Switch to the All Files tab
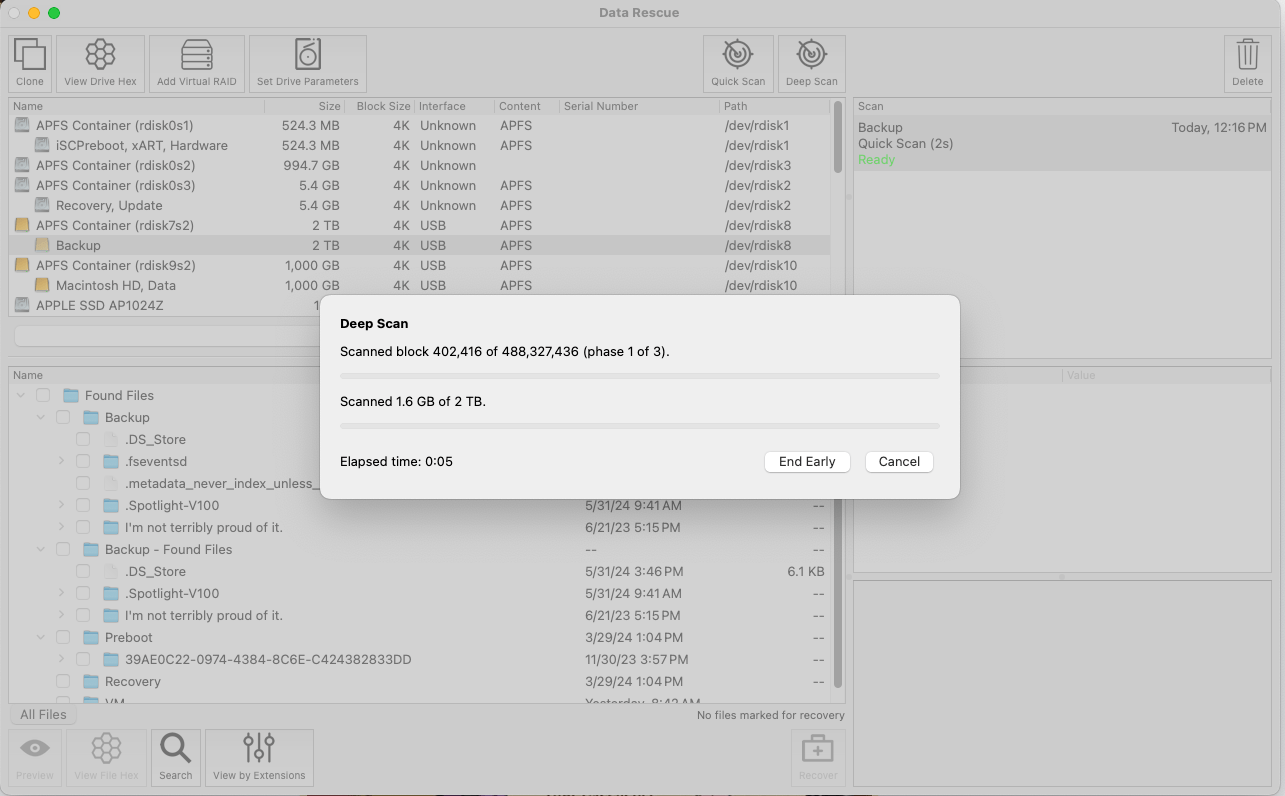The height and width of the screenshot is (796, 1285). (x=42, y=714)
